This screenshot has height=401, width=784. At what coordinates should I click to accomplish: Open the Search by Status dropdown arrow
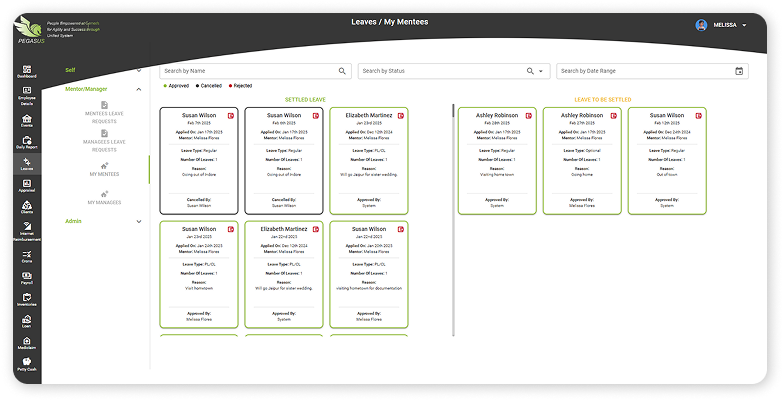[x=541, y=72]
